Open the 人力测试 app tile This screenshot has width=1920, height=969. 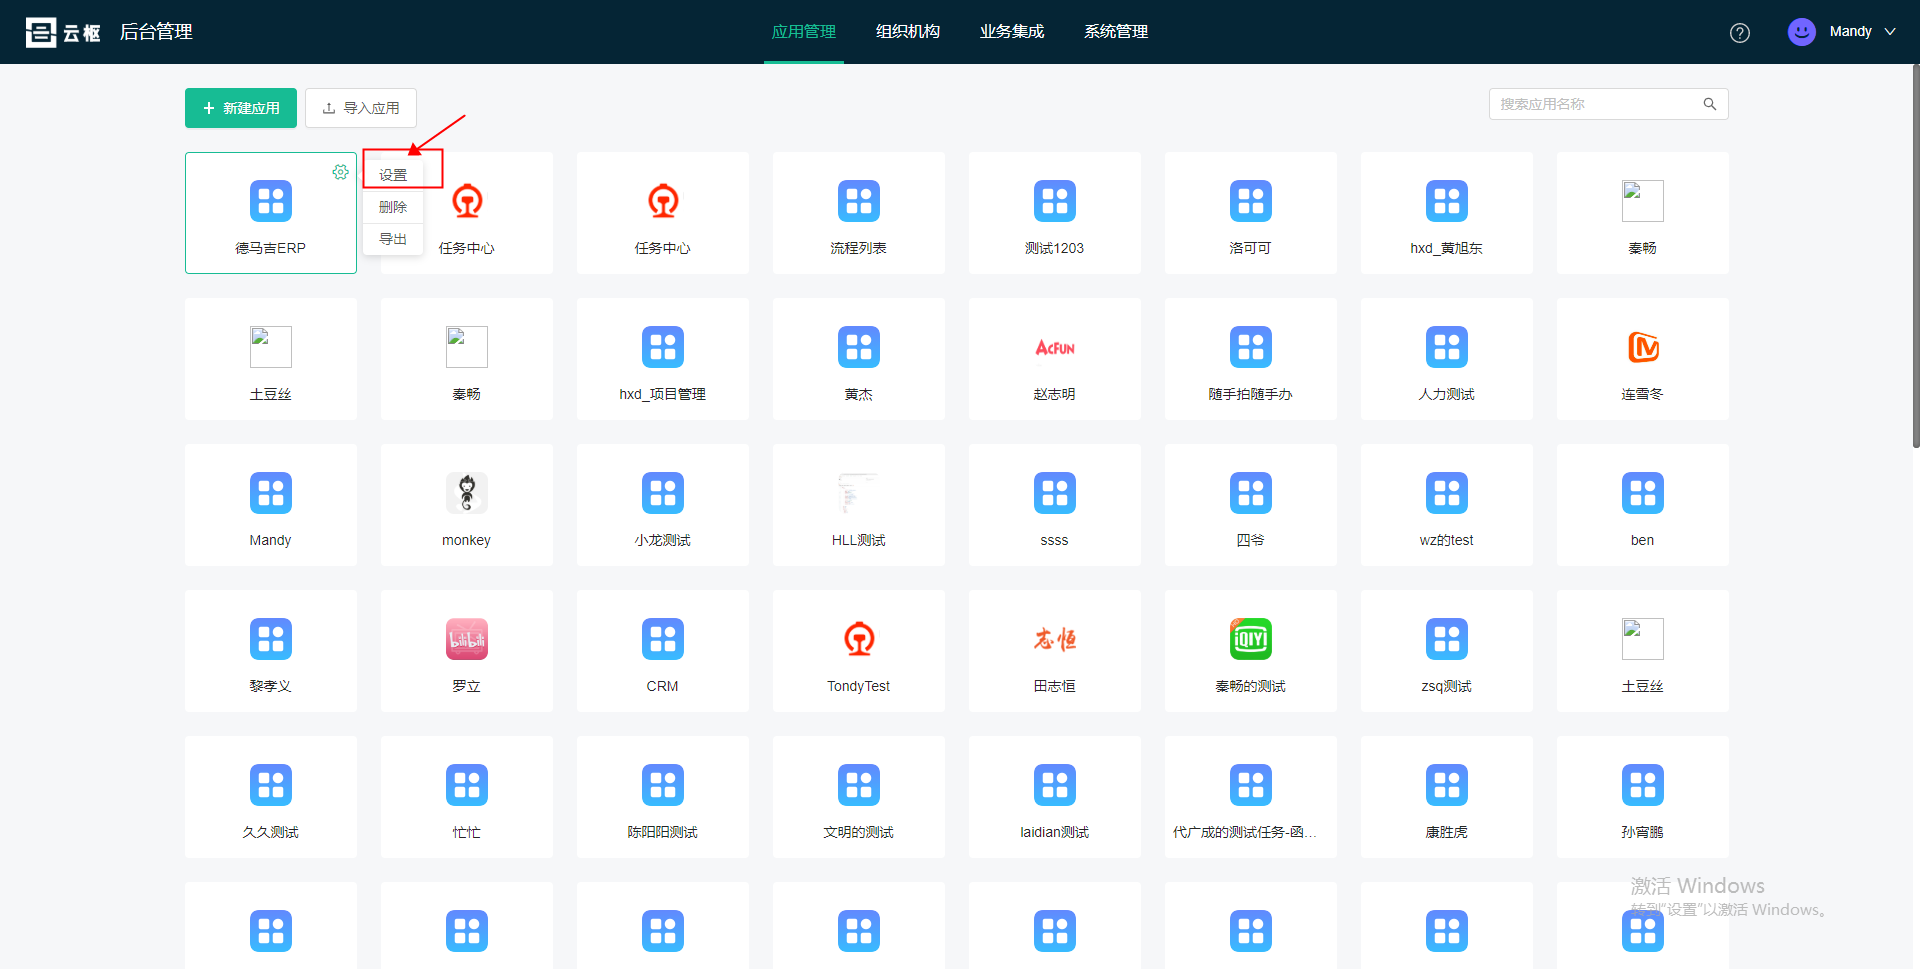tap(1447, 359)
